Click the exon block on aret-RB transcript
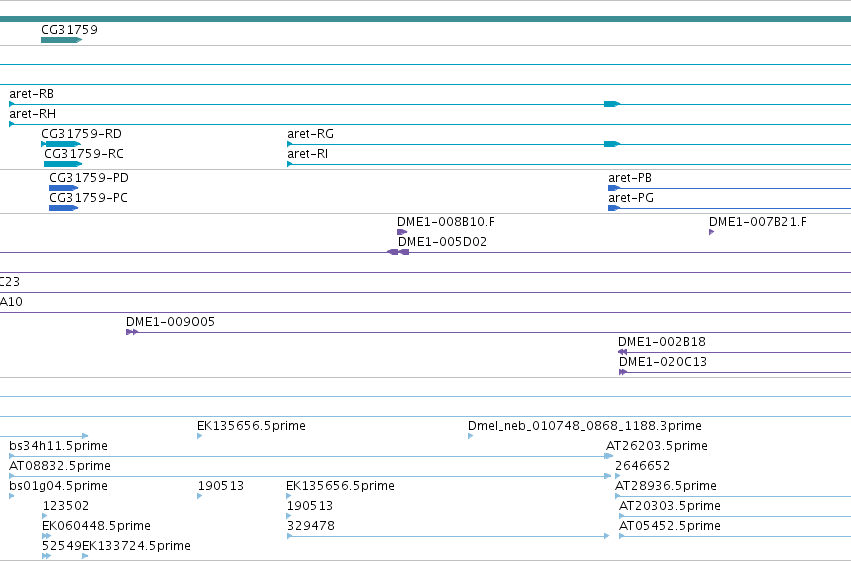This screenshot has height=561, width=851. [x=612, y=104]
